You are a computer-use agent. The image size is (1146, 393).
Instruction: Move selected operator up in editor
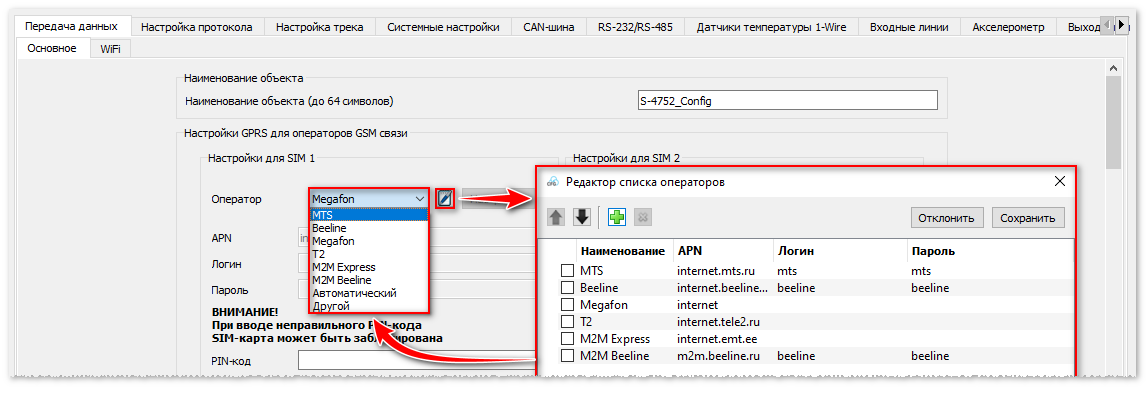(x=556, y=217)
